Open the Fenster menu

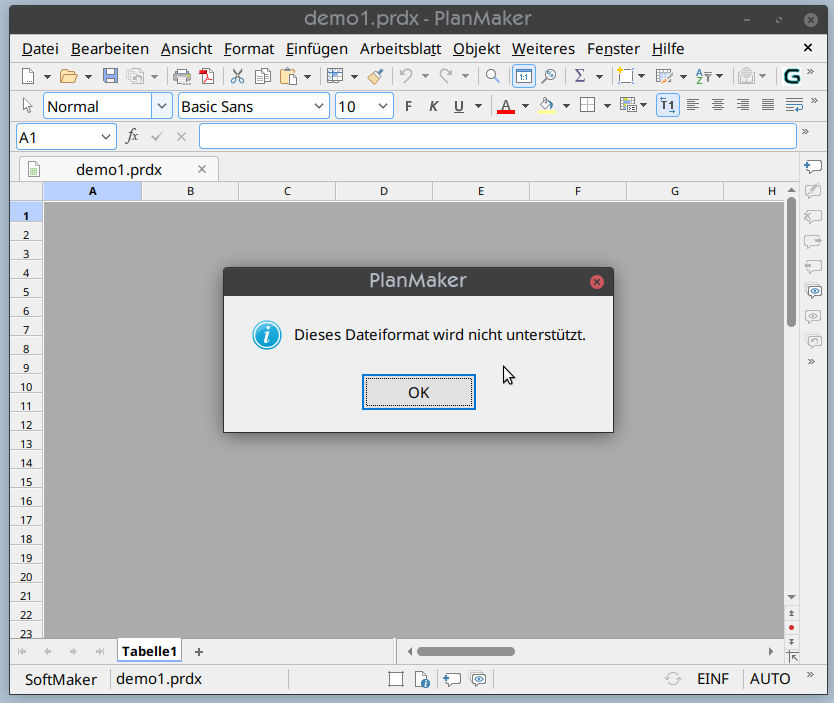click(x=613, y=49)
